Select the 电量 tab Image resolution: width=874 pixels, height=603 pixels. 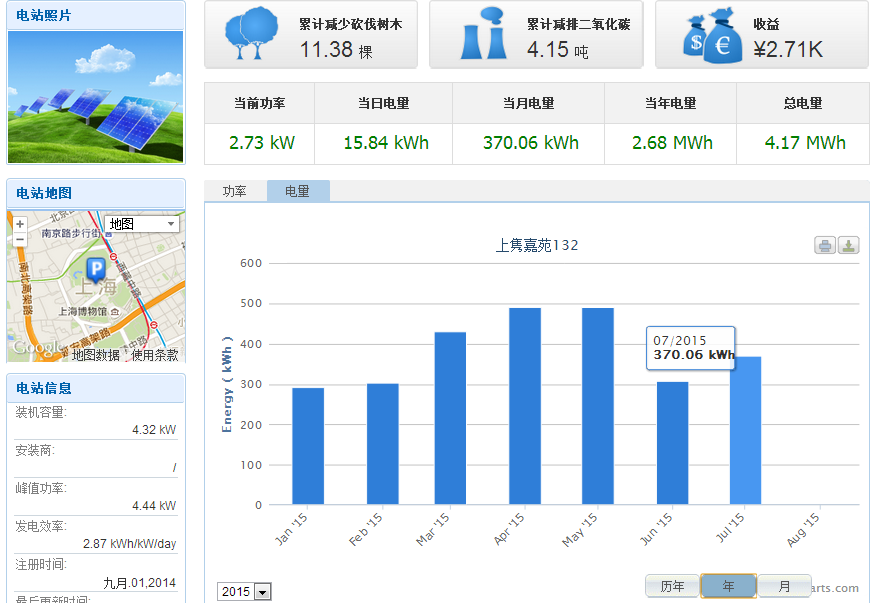pyautogui.click(x=297, y=191)
